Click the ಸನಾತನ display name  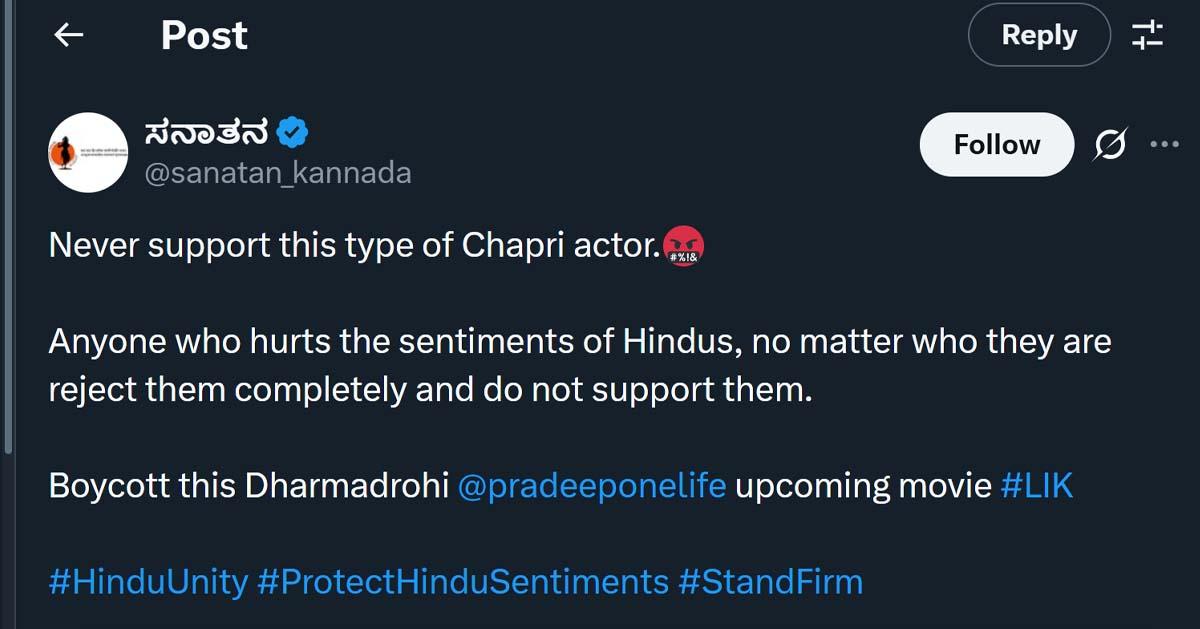pos(206,130)
